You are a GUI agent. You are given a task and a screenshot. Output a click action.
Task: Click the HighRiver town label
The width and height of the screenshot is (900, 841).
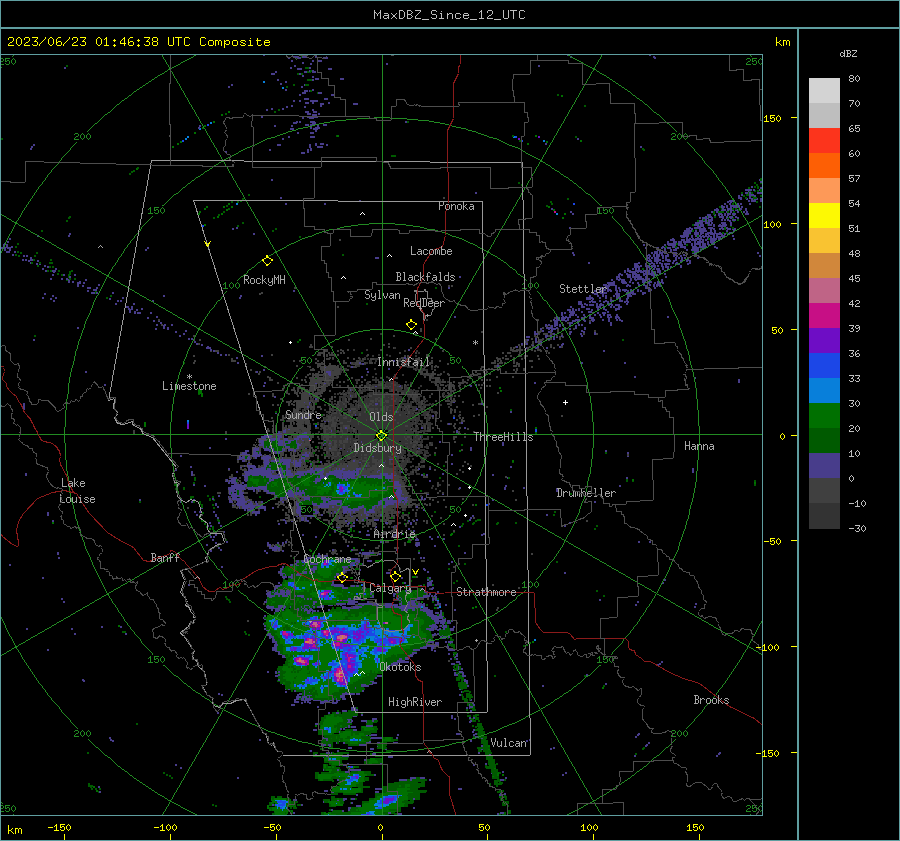415,702
